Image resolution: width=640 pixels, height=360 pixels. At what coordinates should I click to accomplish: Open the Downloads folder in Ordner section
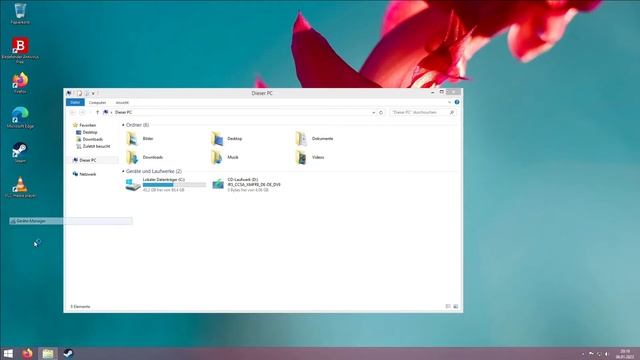(144, 157)
